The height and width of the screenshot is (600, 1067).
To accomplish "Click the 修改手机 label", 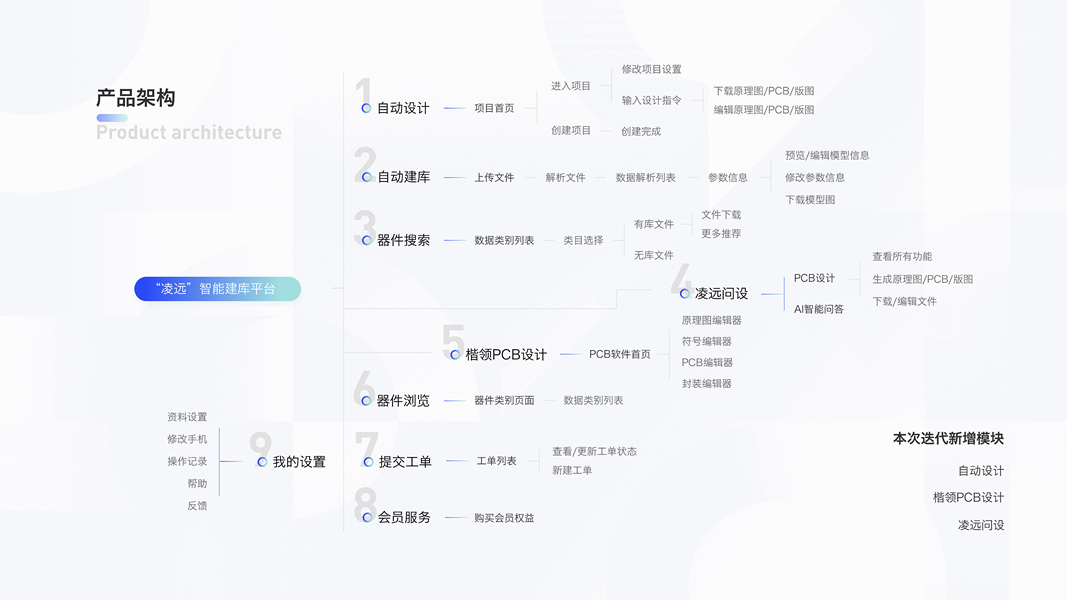I will 187,439.
